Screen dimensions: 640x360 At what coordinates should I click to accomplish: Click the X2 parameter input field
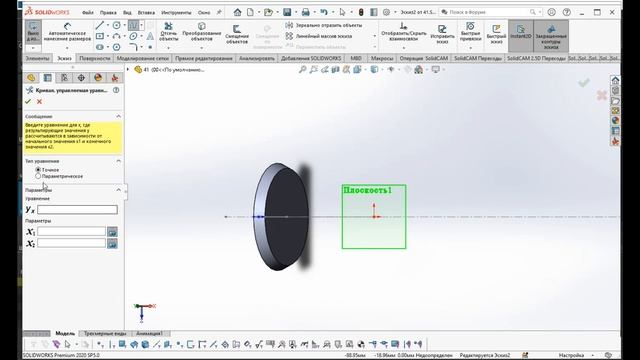click(71, 243)
